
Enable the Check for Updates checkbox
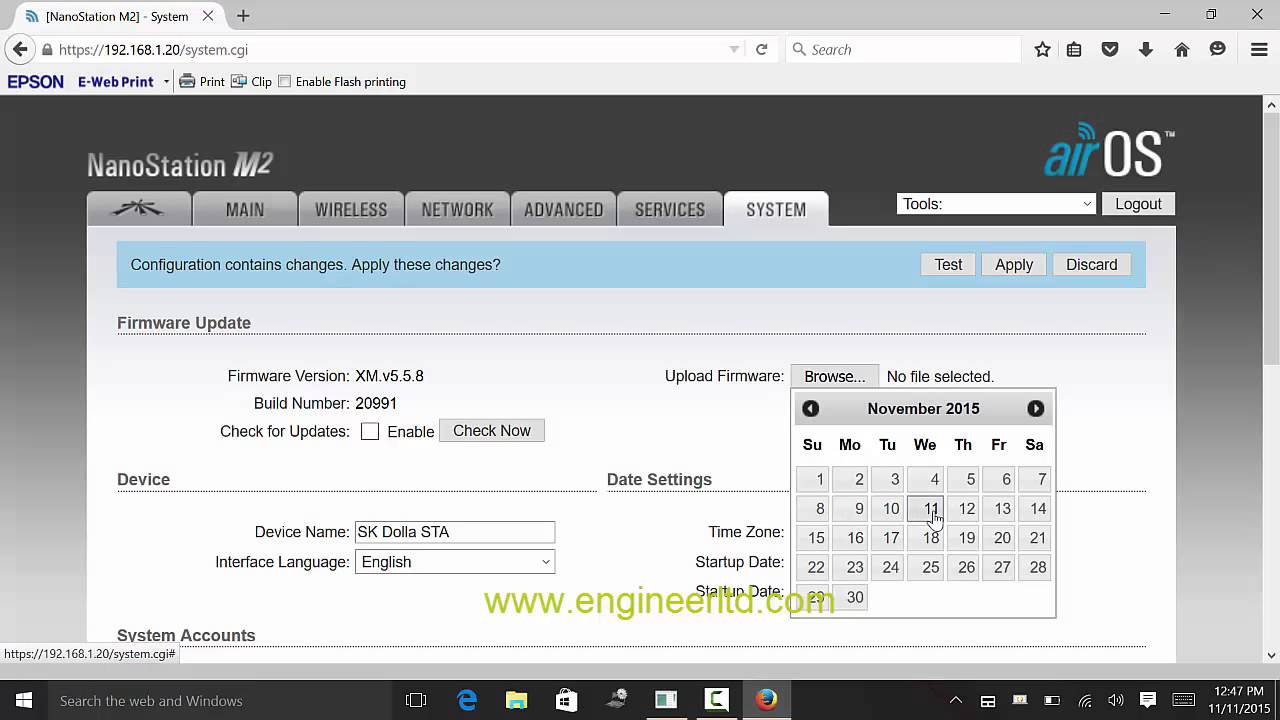click(x=370, y=432)
